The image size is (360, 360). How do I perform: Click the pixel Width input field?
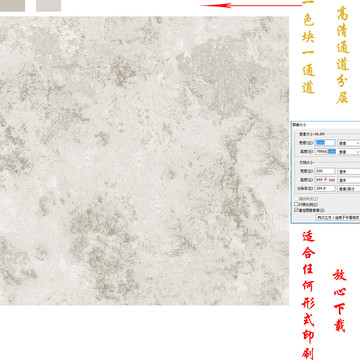point(325,143)
